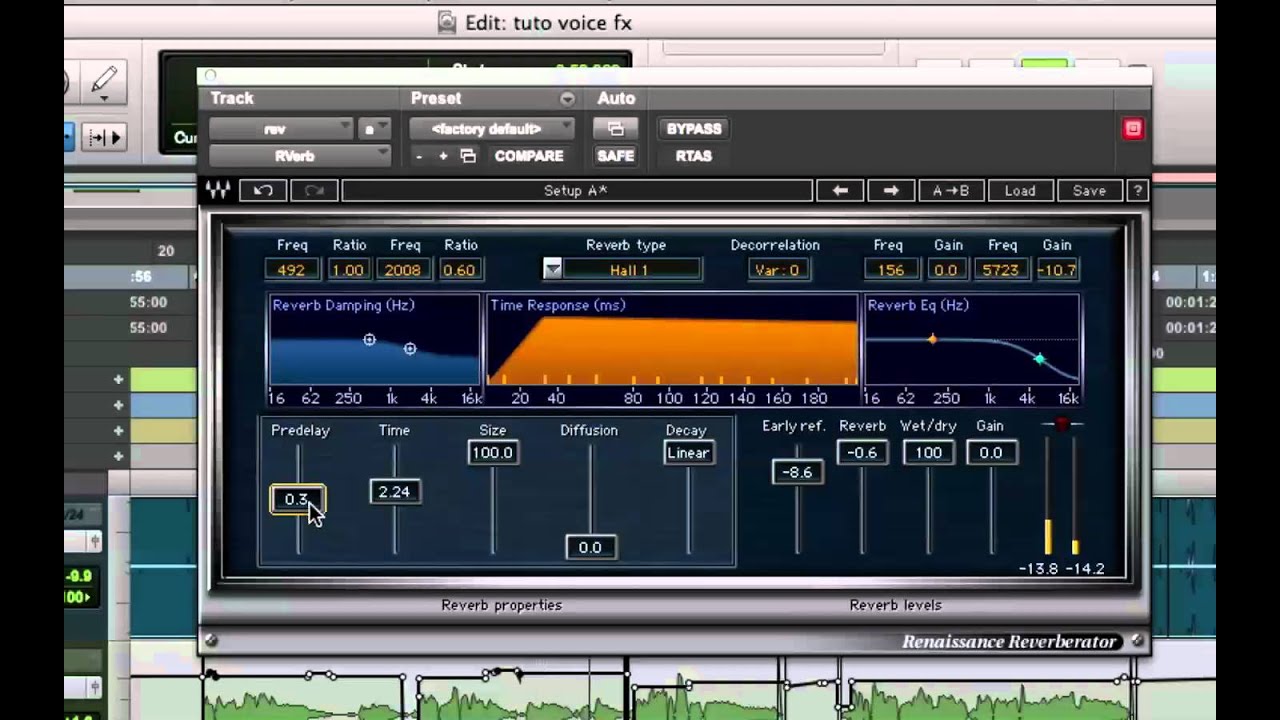The height and width of the screenshot is (720, 1280).
Task: Open the pencil tool options arrow in Edit window
Action: coord(104,98)
